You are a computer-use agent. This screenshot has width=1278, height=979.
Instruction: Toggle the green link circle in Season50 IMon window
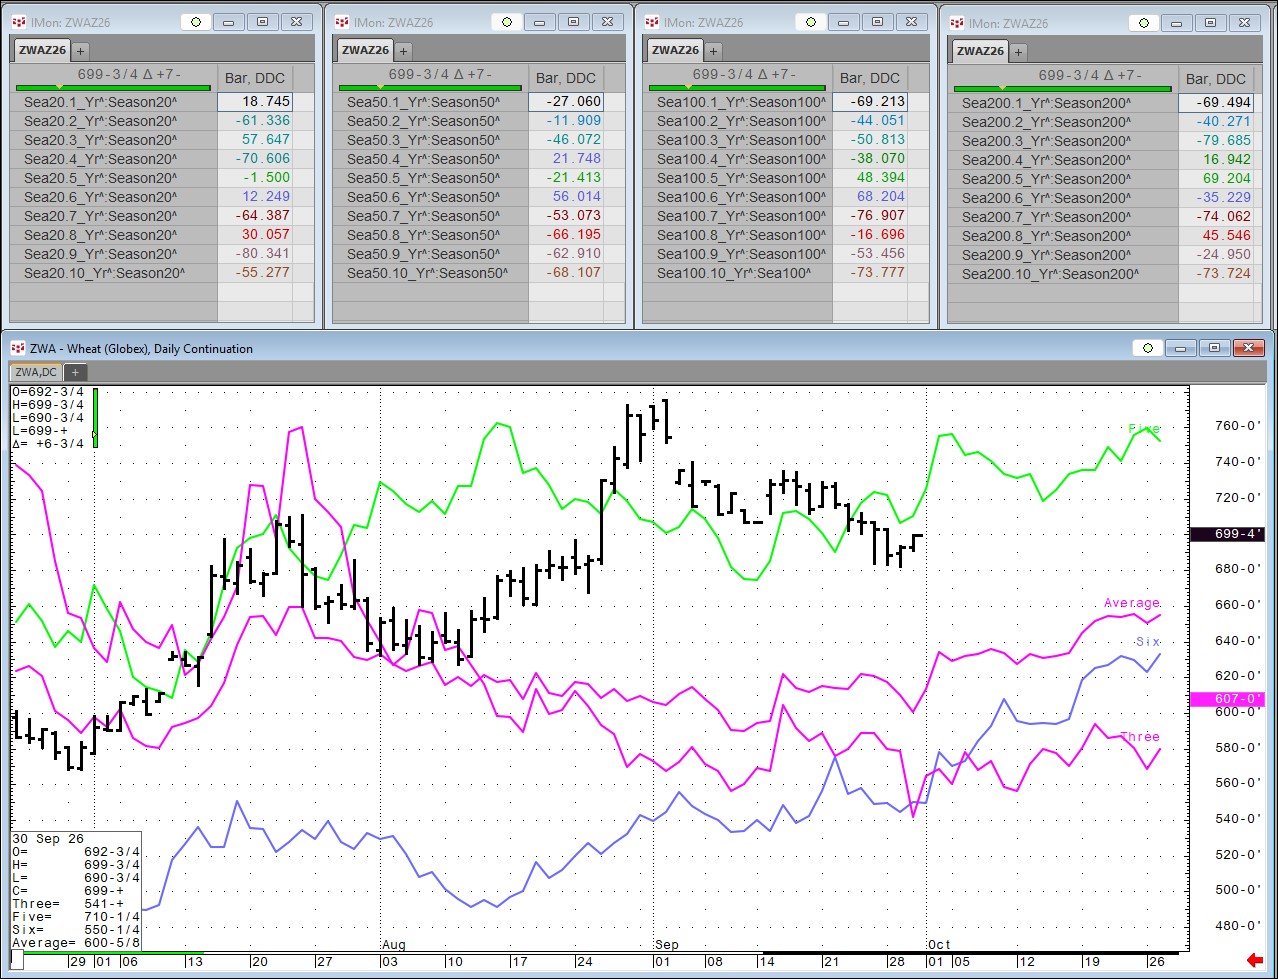[508, 22]
